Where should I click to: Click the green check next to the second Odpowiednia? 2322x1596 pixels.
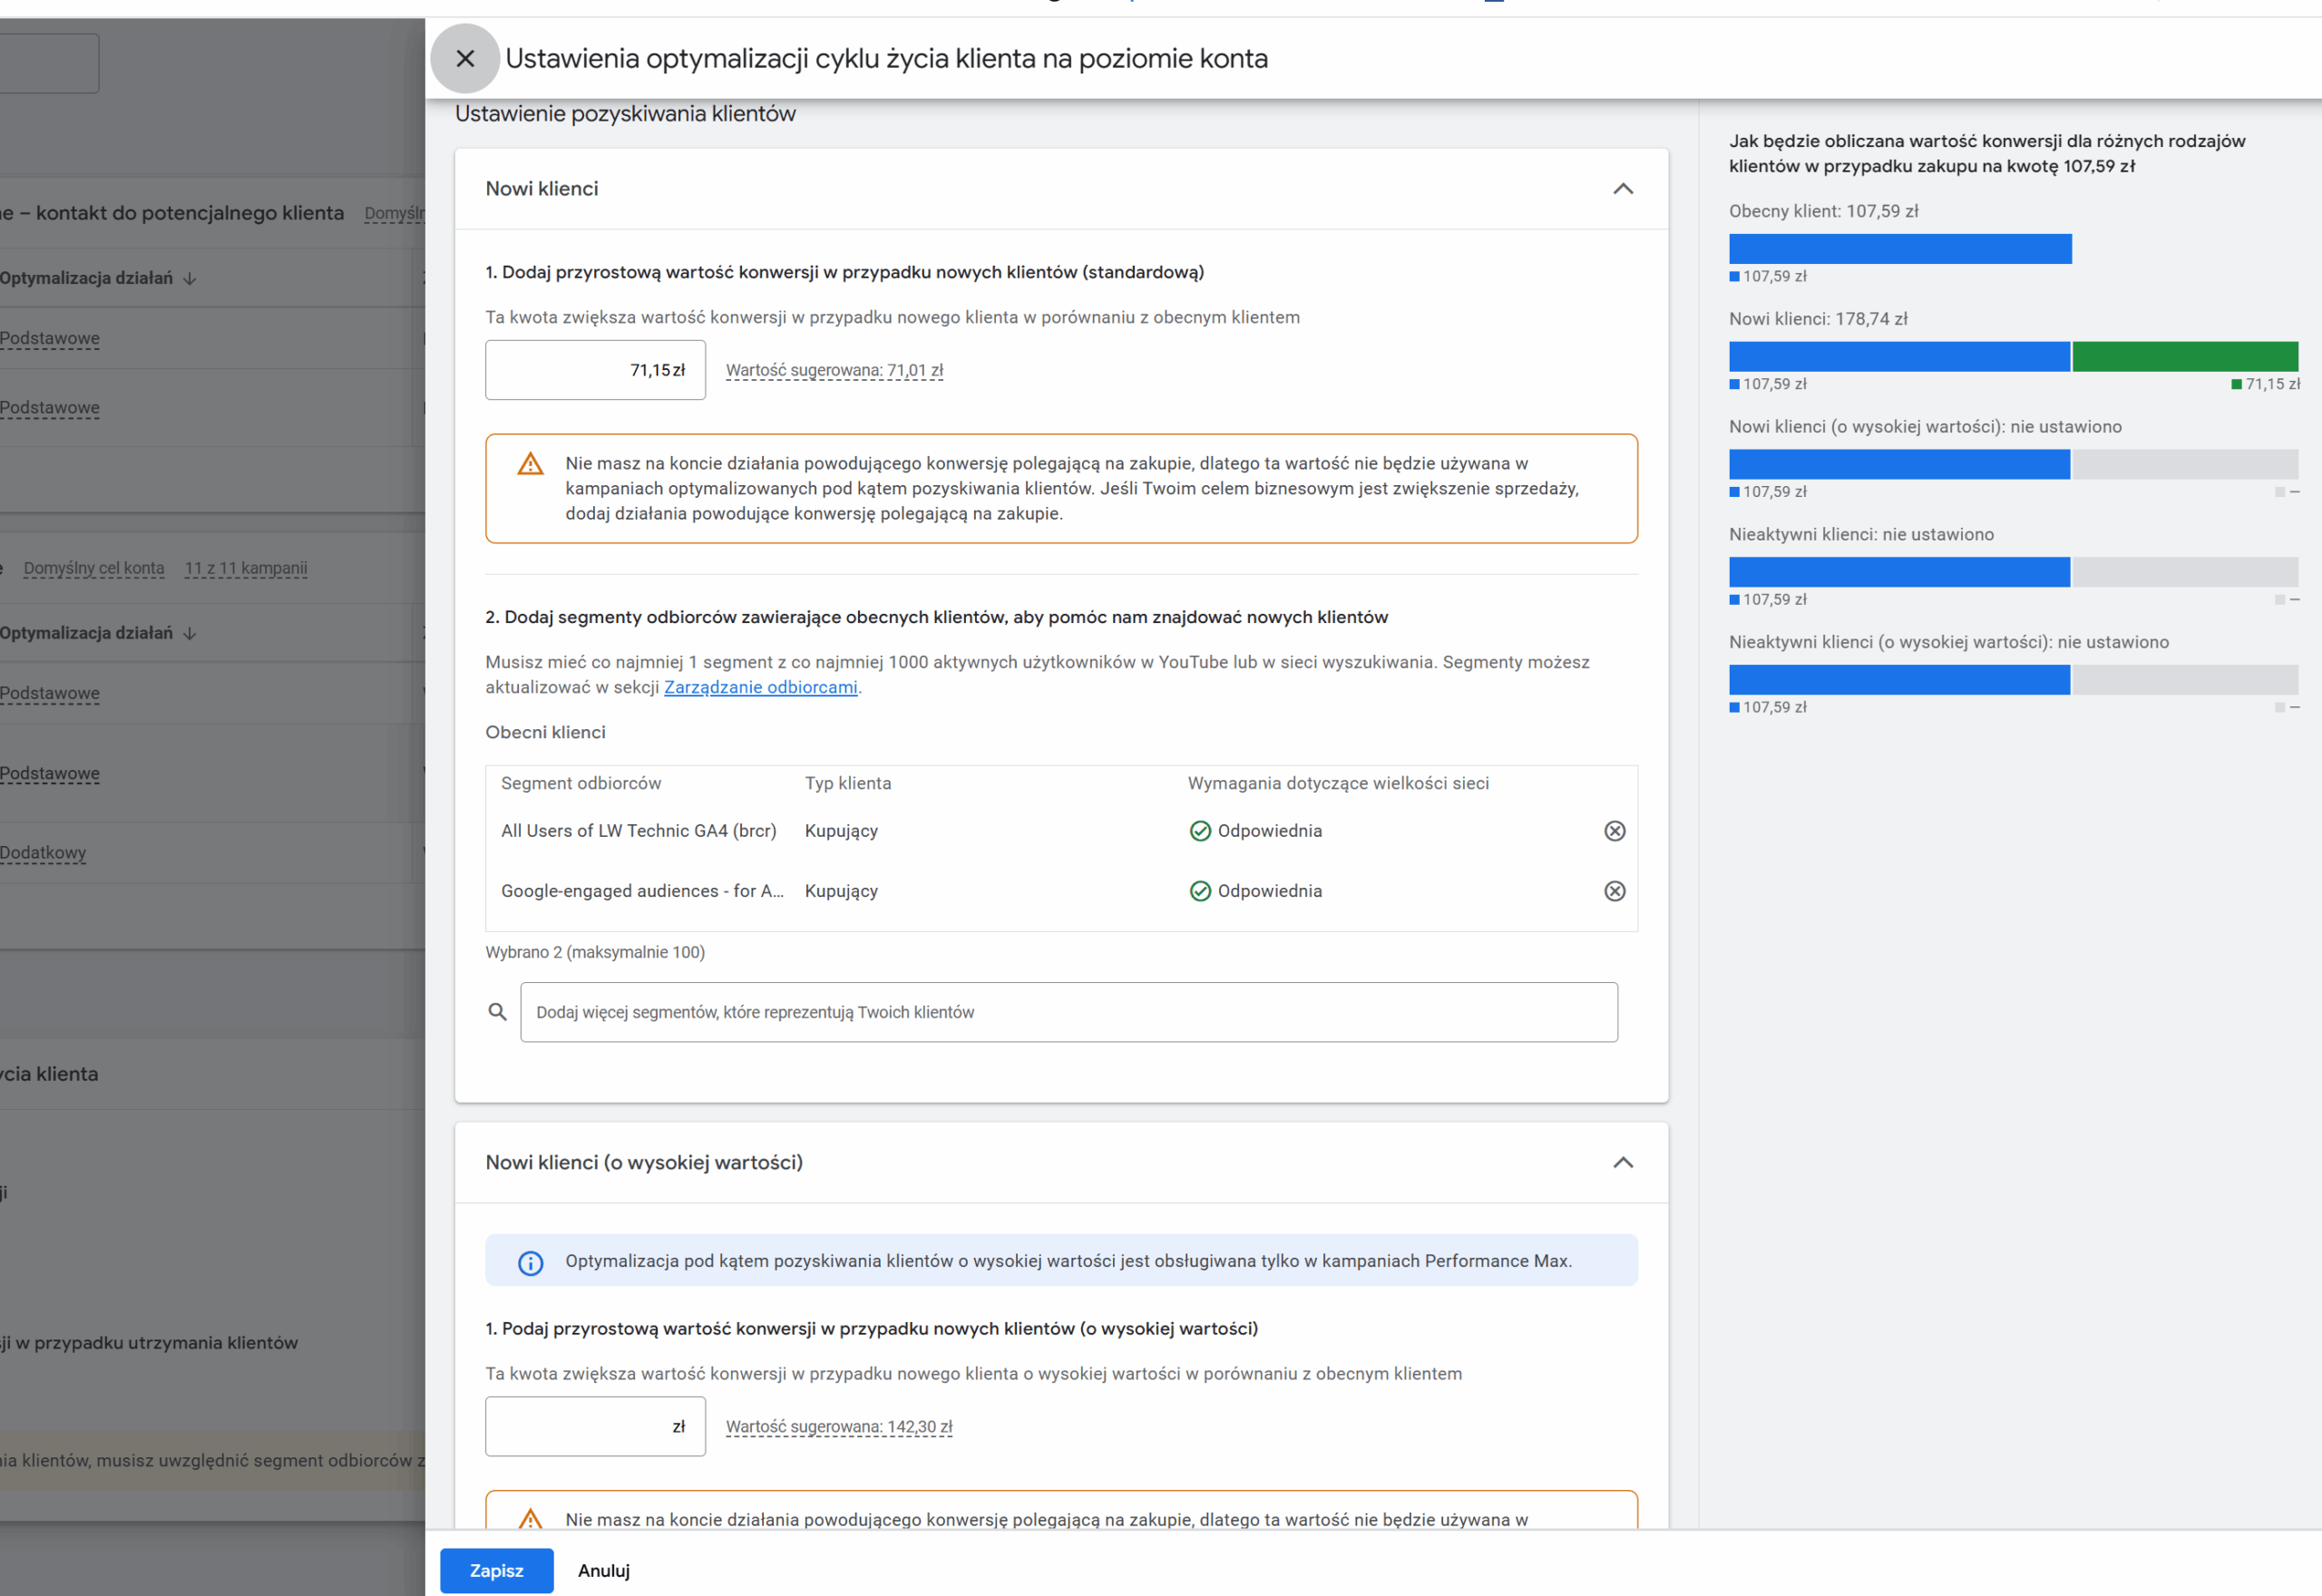(x=1200, y=891)
